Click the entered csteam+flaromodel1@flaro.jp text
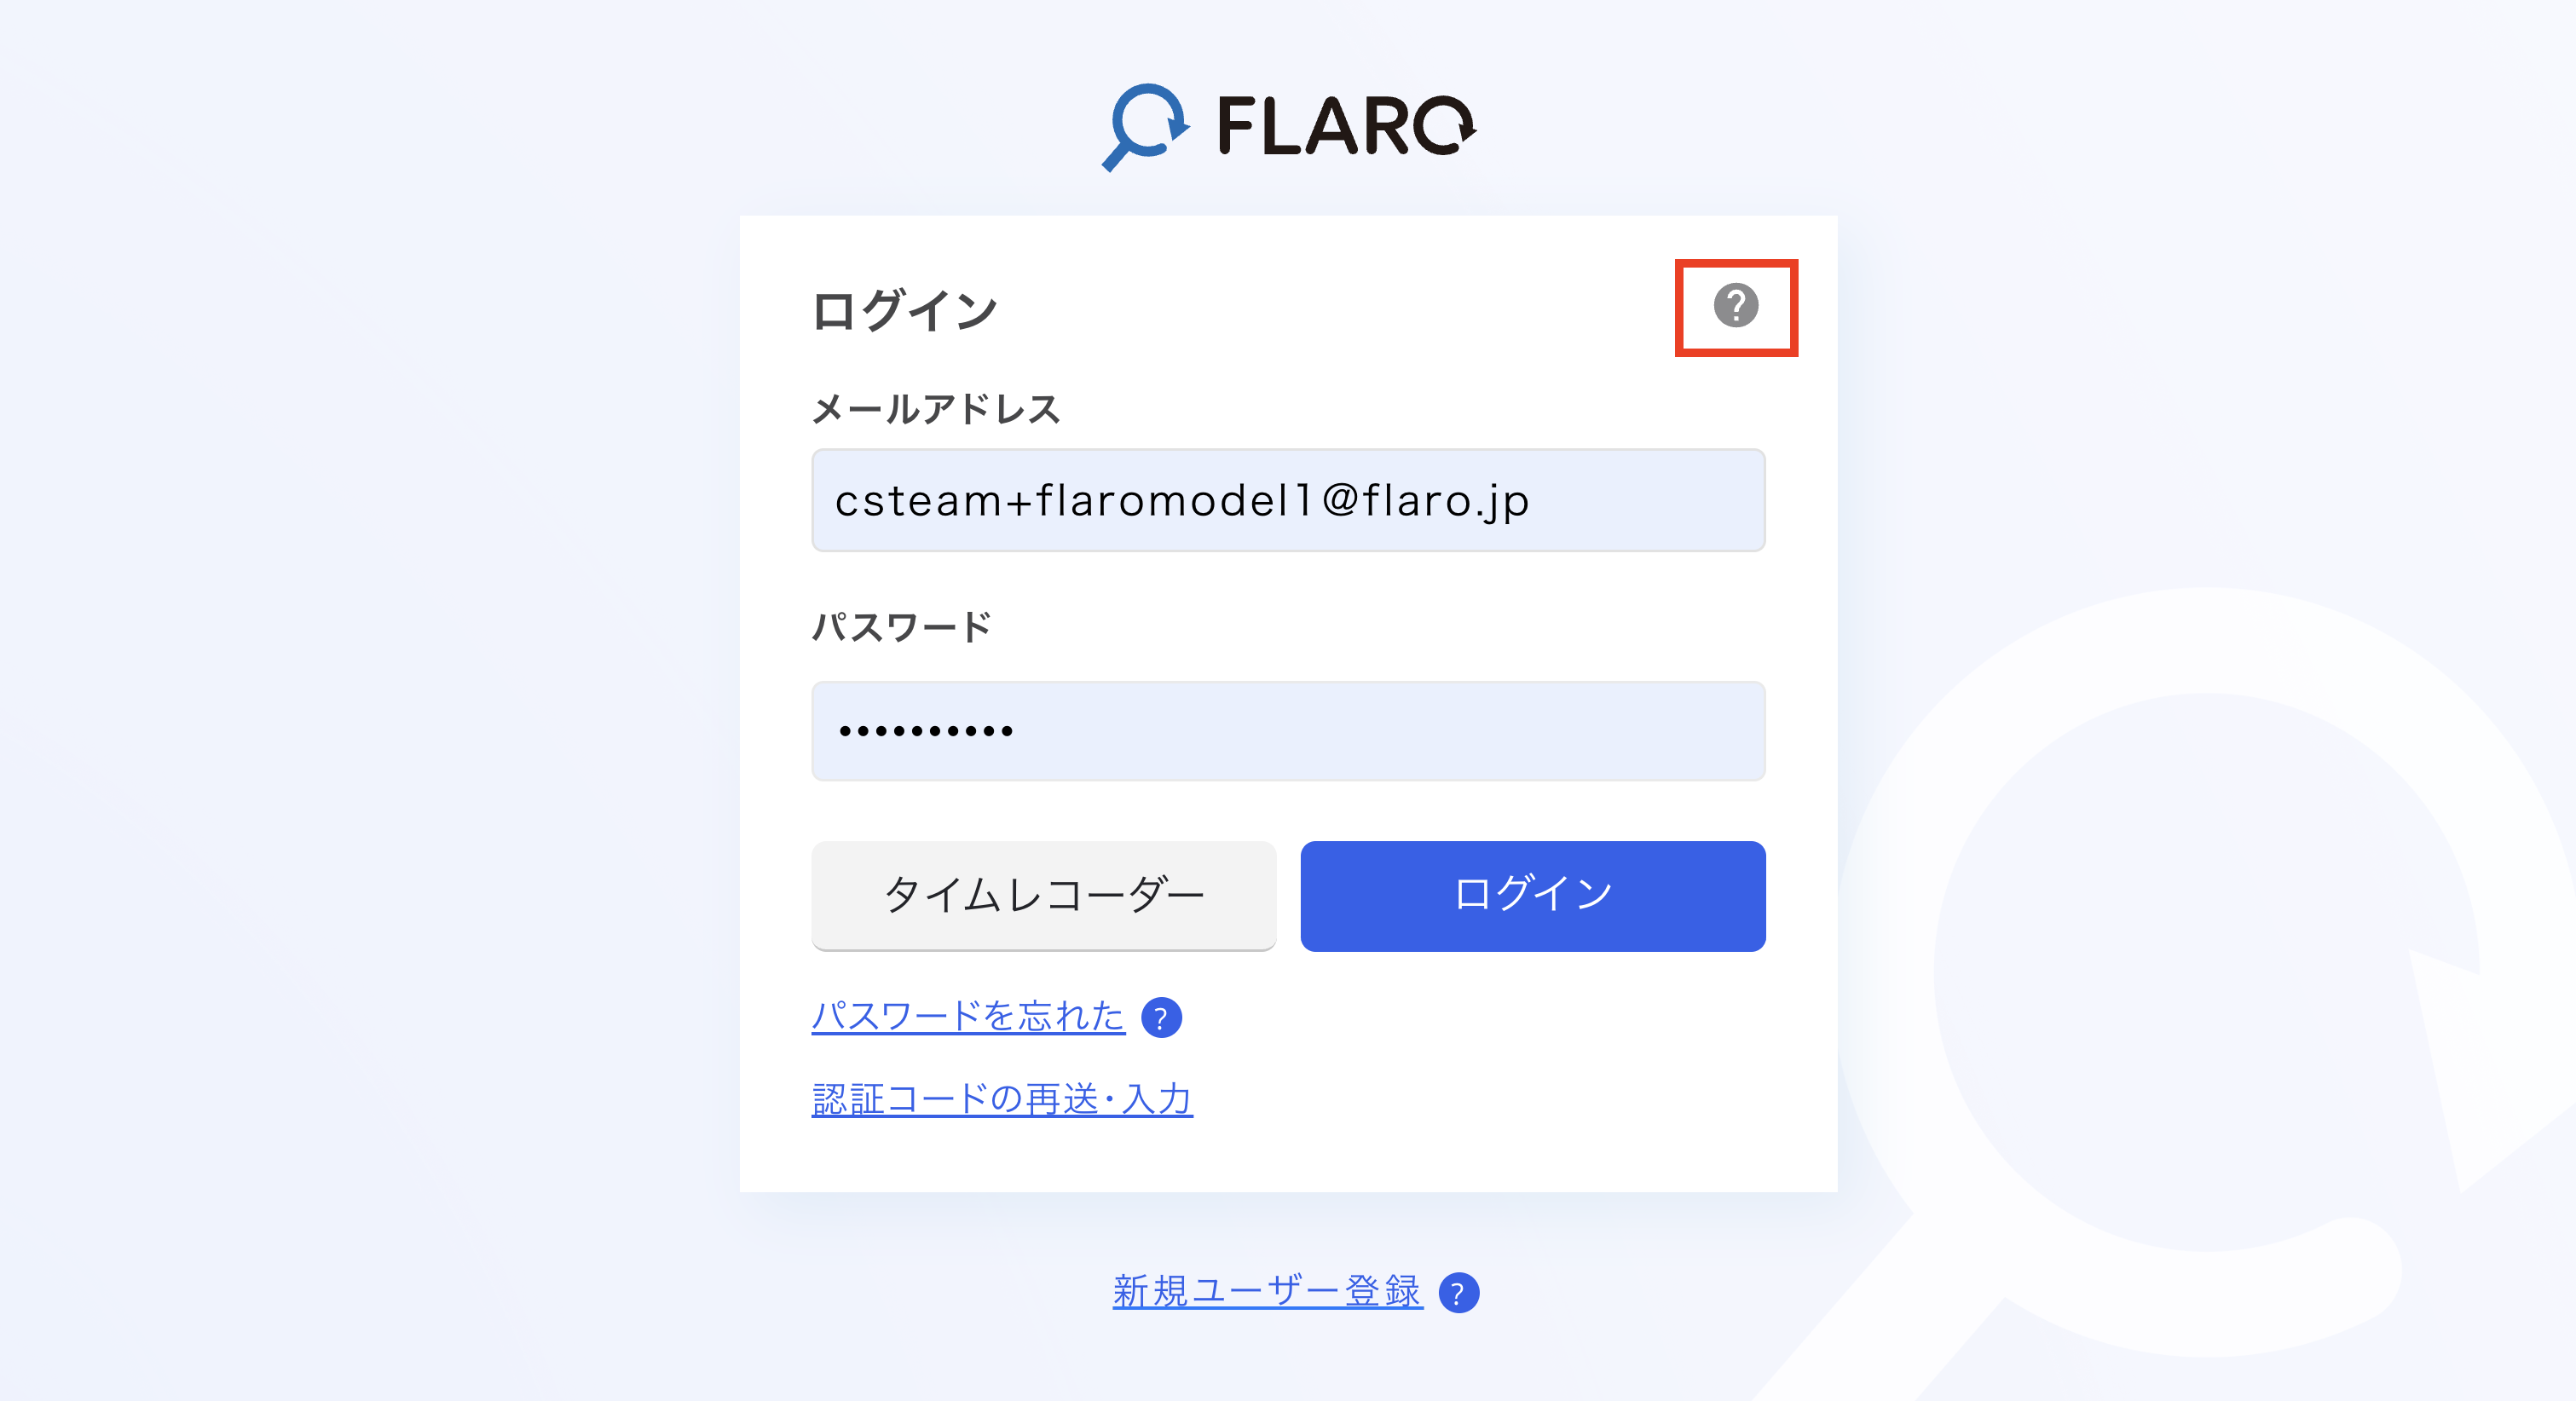Screen dimensions: 2576x1401 (x=1181, y=501)
